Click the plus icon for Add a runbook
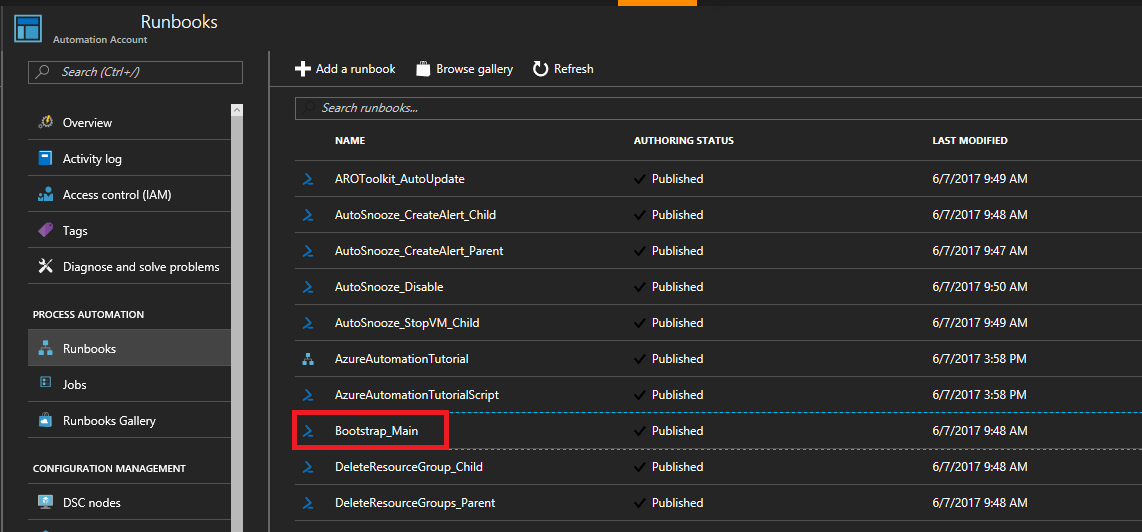The height and width of the screenshot is (532, 1142). click(302, 69)
